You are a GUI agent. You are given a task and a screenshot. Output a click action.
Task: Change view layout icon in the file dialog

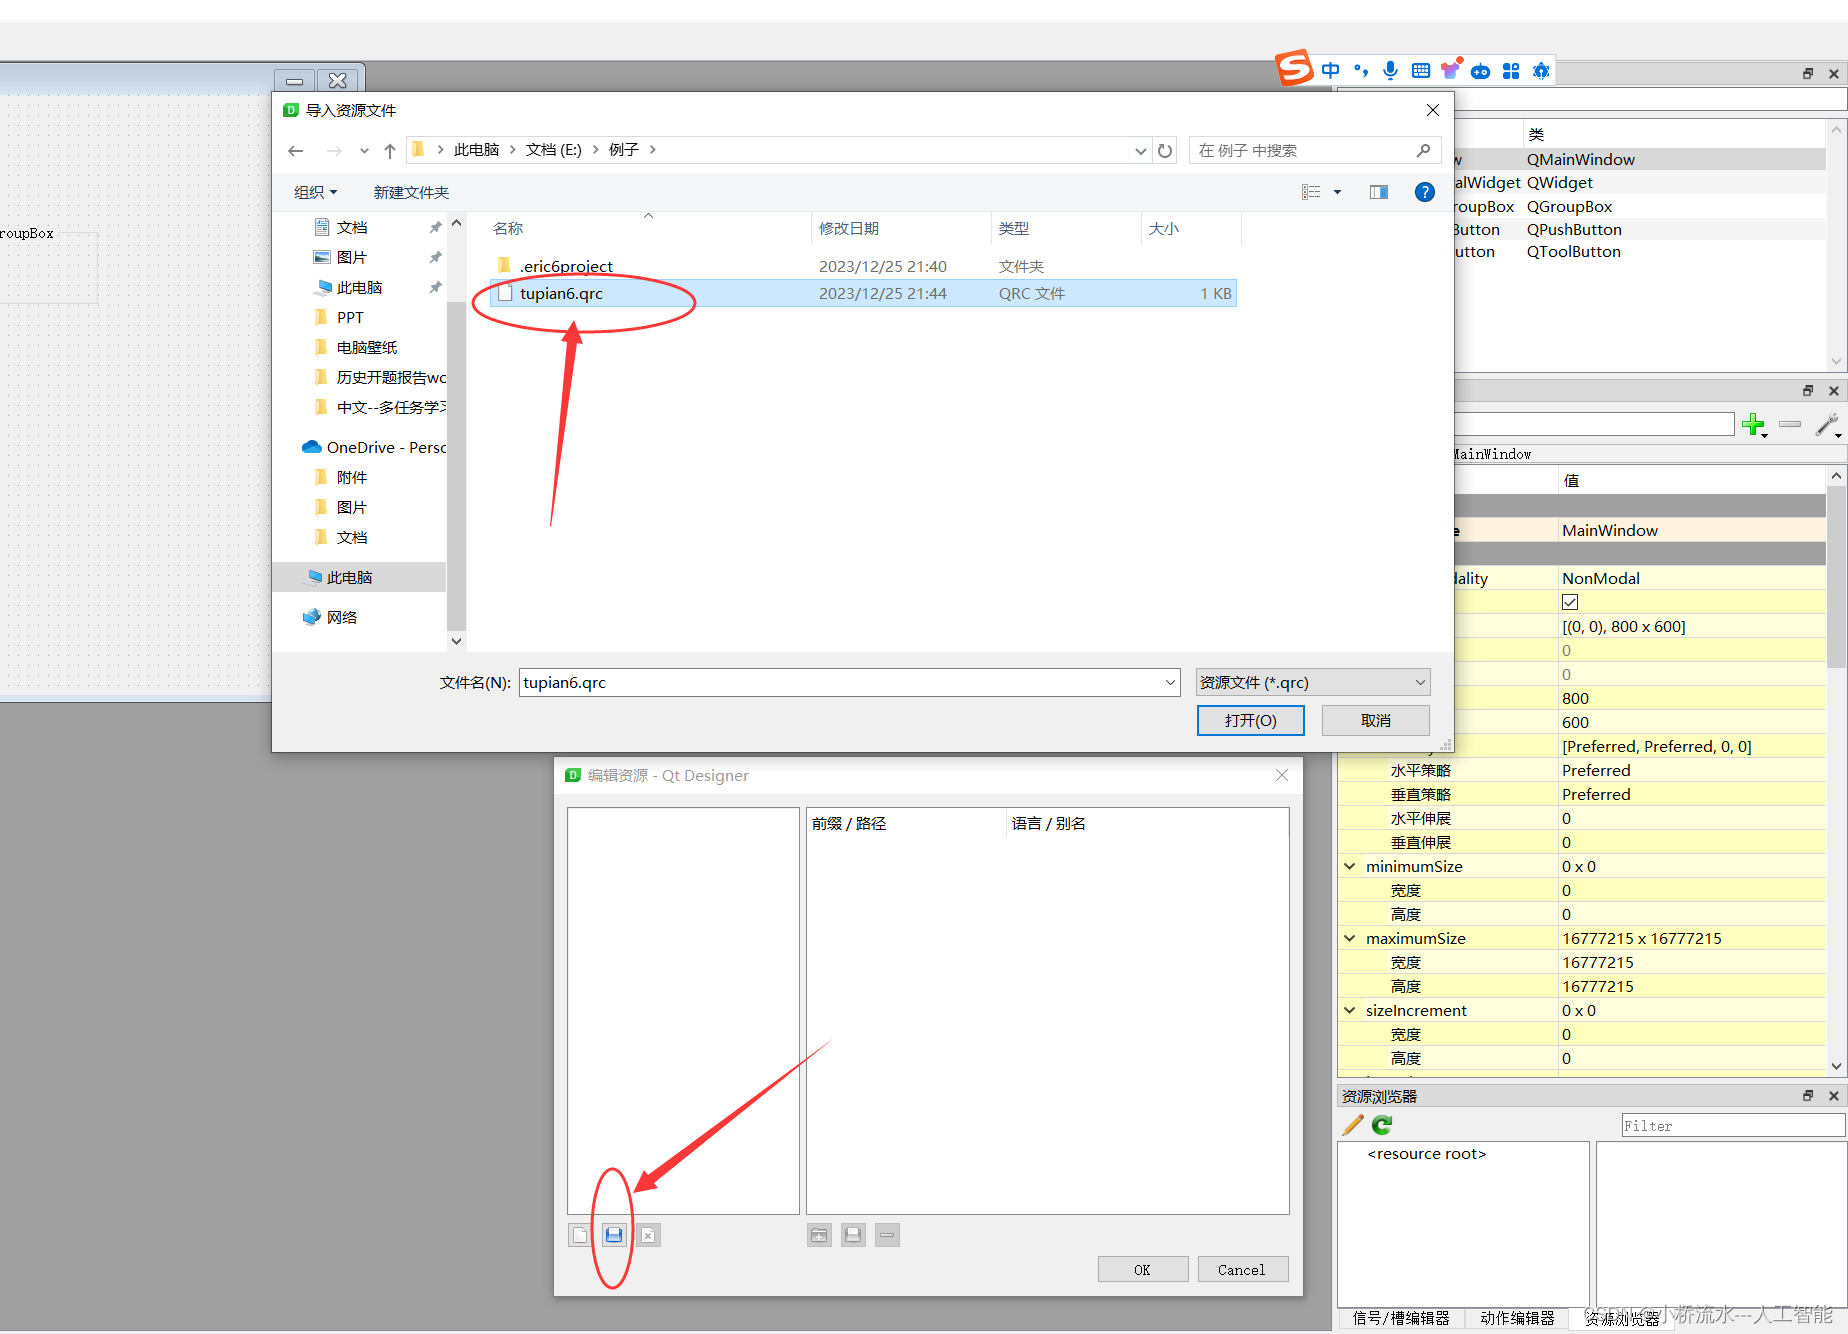1311,192
